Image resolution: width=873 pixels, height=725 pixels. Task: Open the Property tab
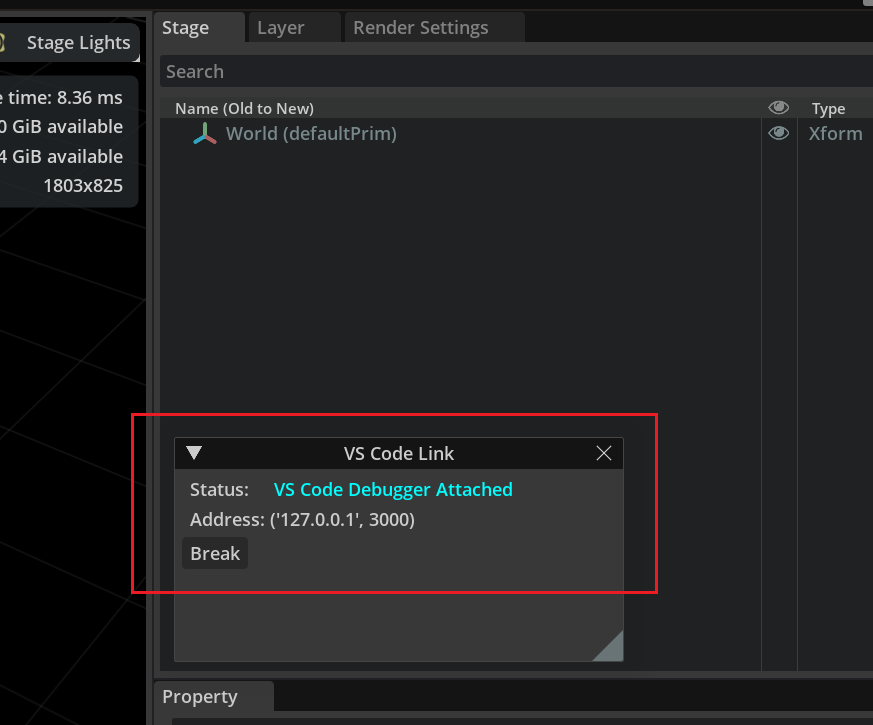(200, 696)
